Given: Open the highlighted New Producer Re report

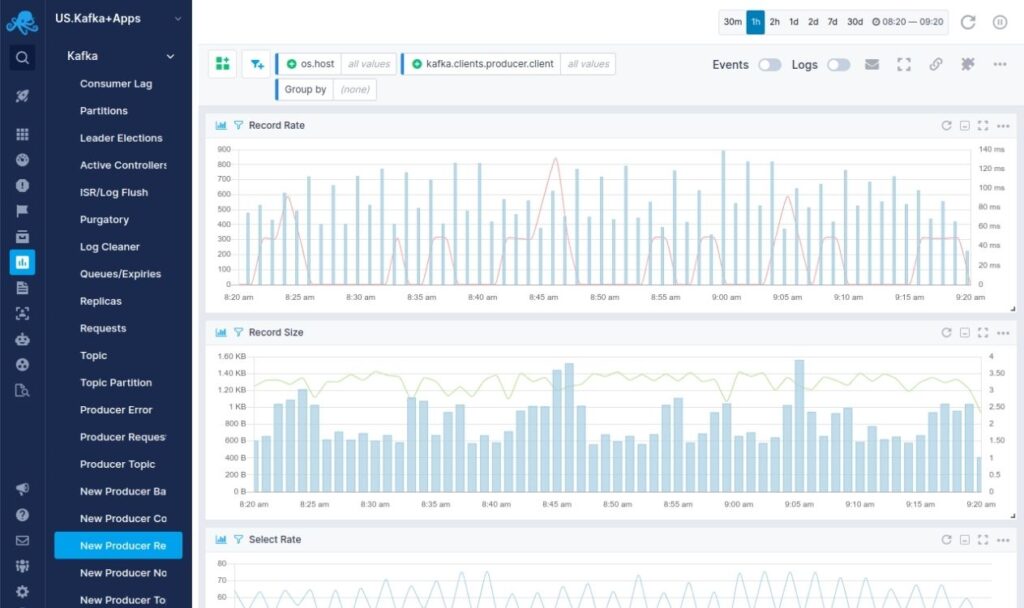Looking at the screenshot, I should pos(118,545).
